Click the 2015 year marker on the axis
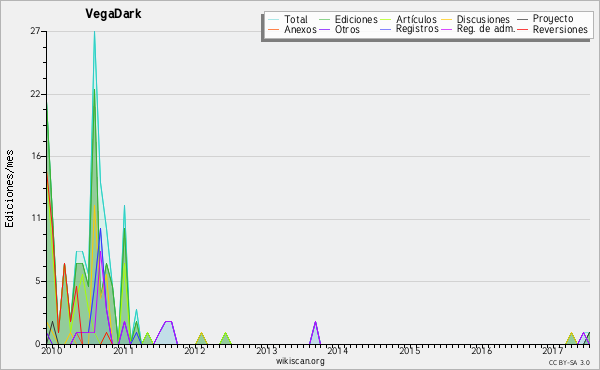Screen dimensions: 600x370 410,350
